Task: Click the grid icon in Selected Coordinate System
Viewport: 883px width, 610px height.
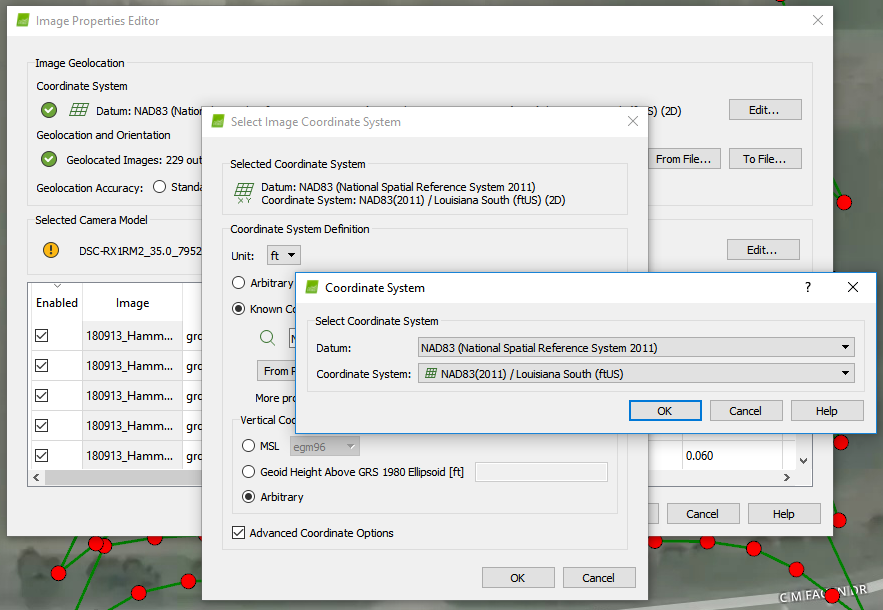Action: click(243, 192)
